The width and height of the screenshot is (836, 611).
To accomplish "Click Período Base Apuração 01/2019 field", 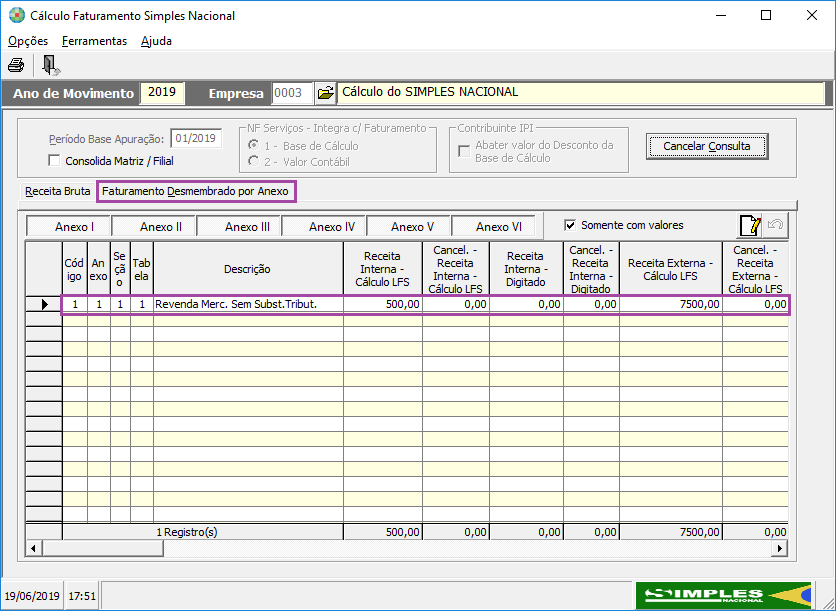I will 196,139.
